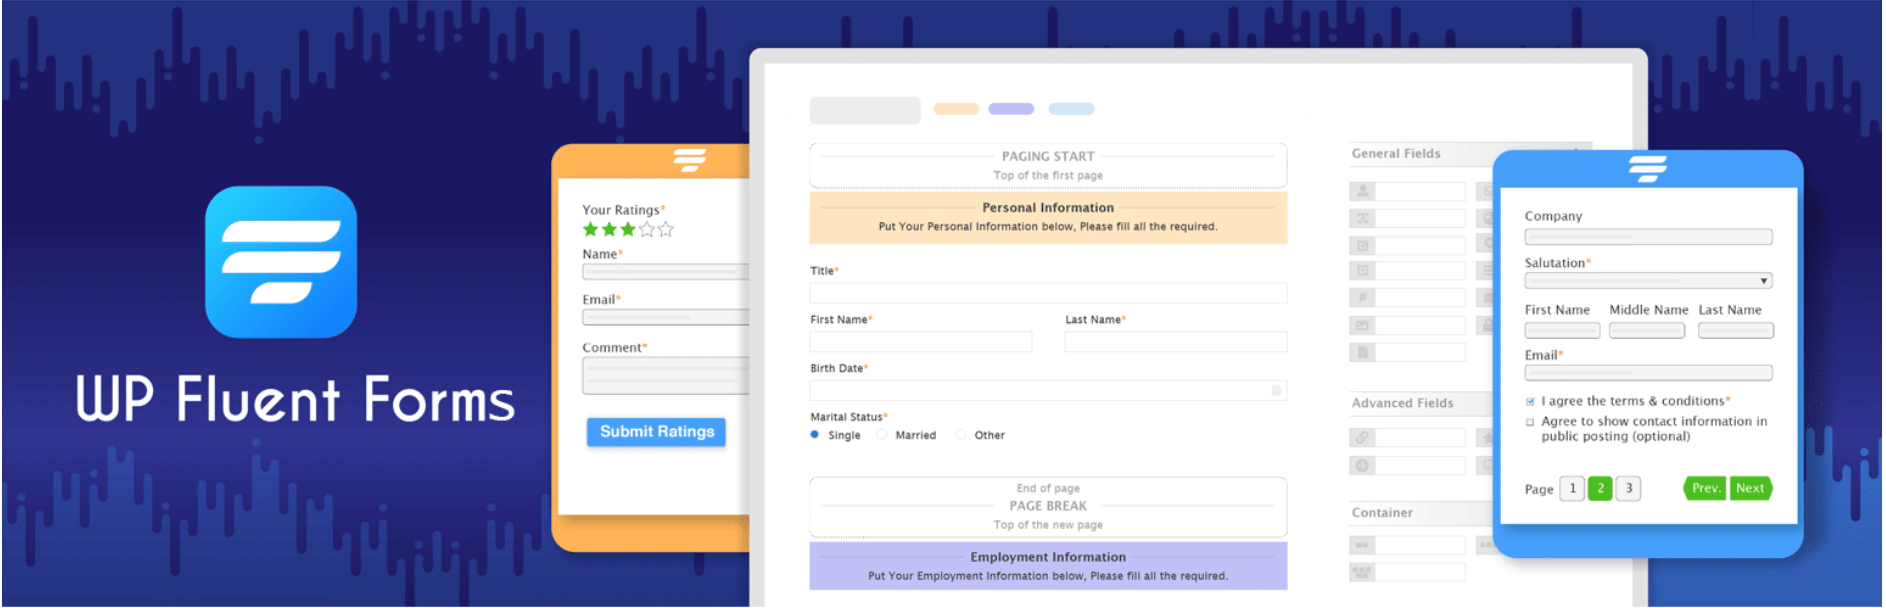This screenshot has width=1886, height=608.
Task: Click the Next button
Action: [x=1751, y=489]
